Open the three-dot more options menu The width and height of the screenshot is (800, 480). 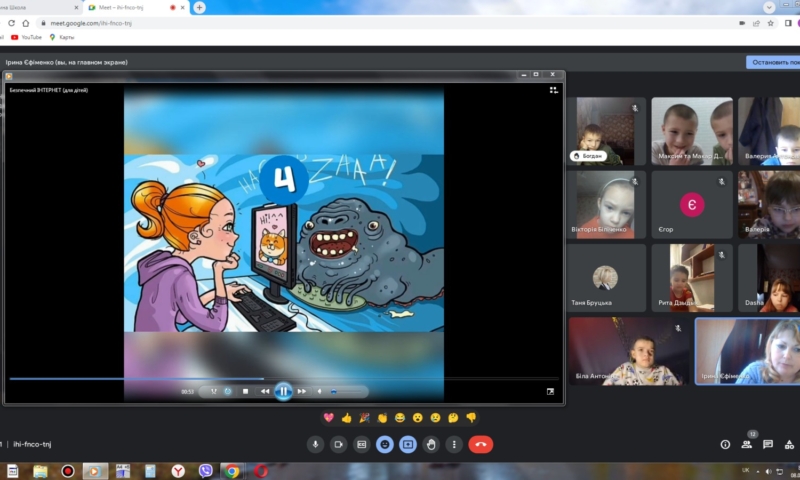454,444
